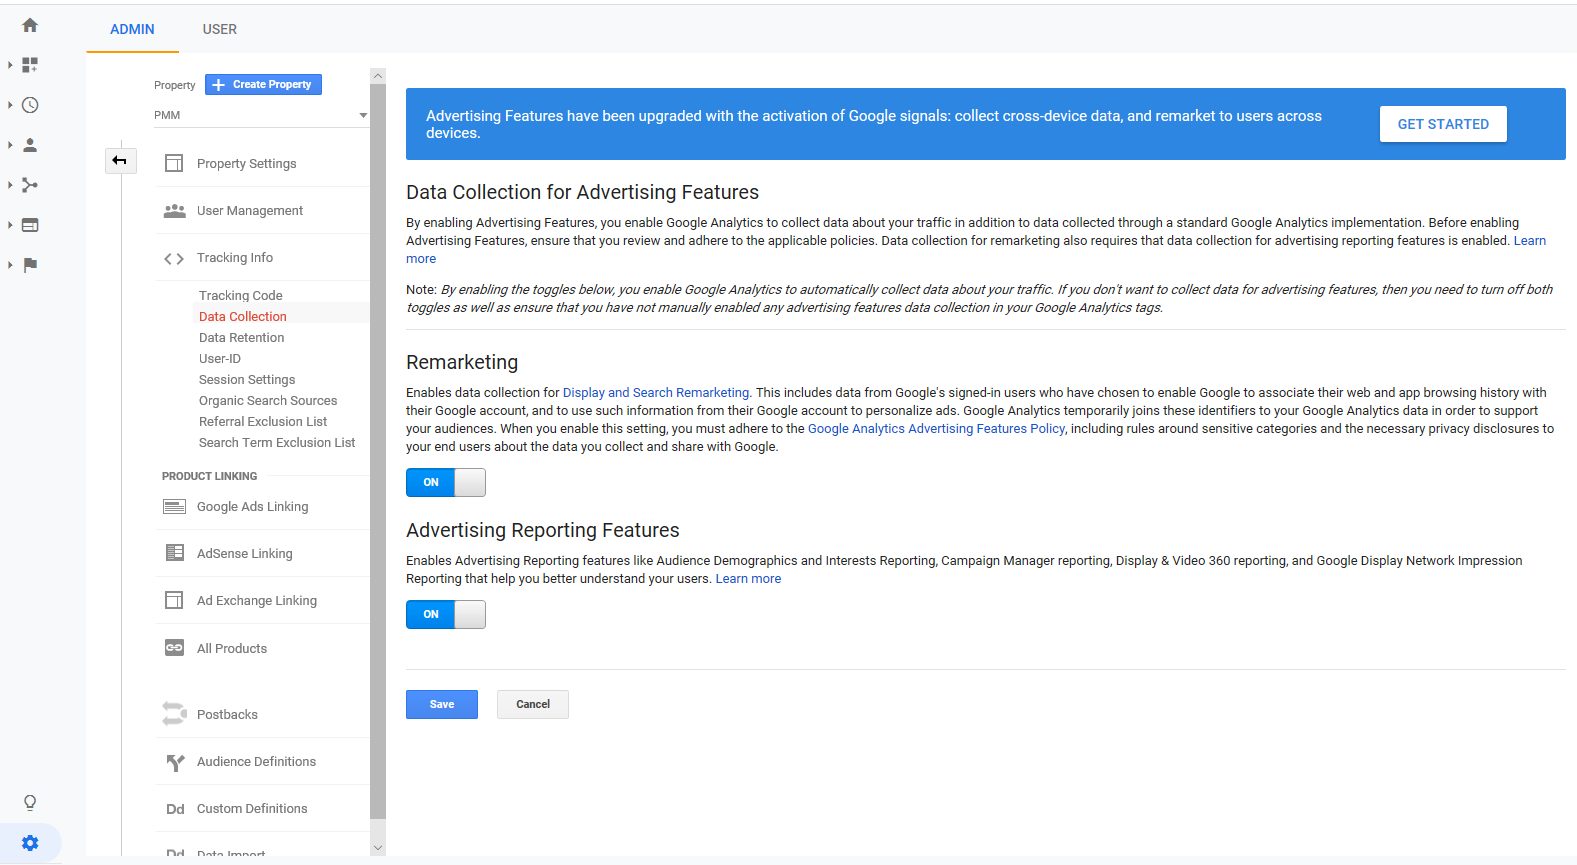Expand the Audience Definitions section
Image resolution: width=1577 pixels, height=865 pixels.
[256, 762]
